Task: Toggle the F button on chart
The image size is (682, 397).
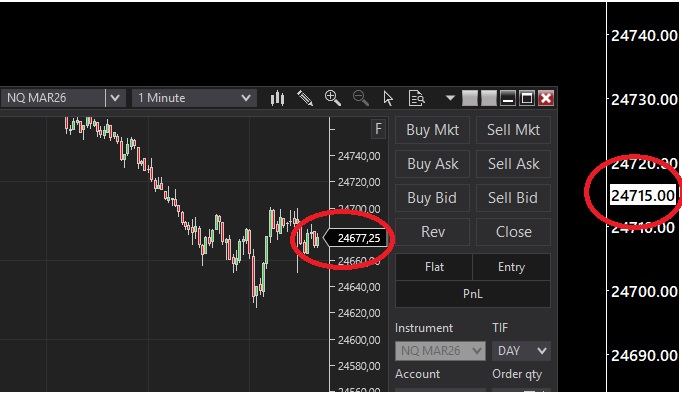Action: click(378, 129)
